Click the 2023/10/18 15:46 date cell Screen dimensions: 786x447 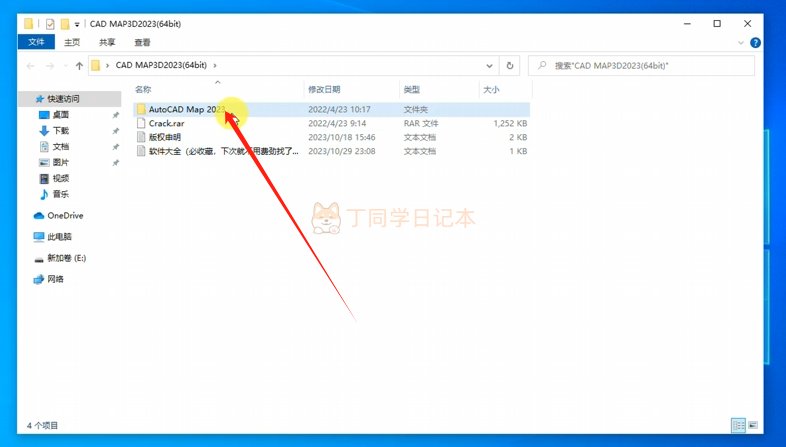click(x=342, y=137)
